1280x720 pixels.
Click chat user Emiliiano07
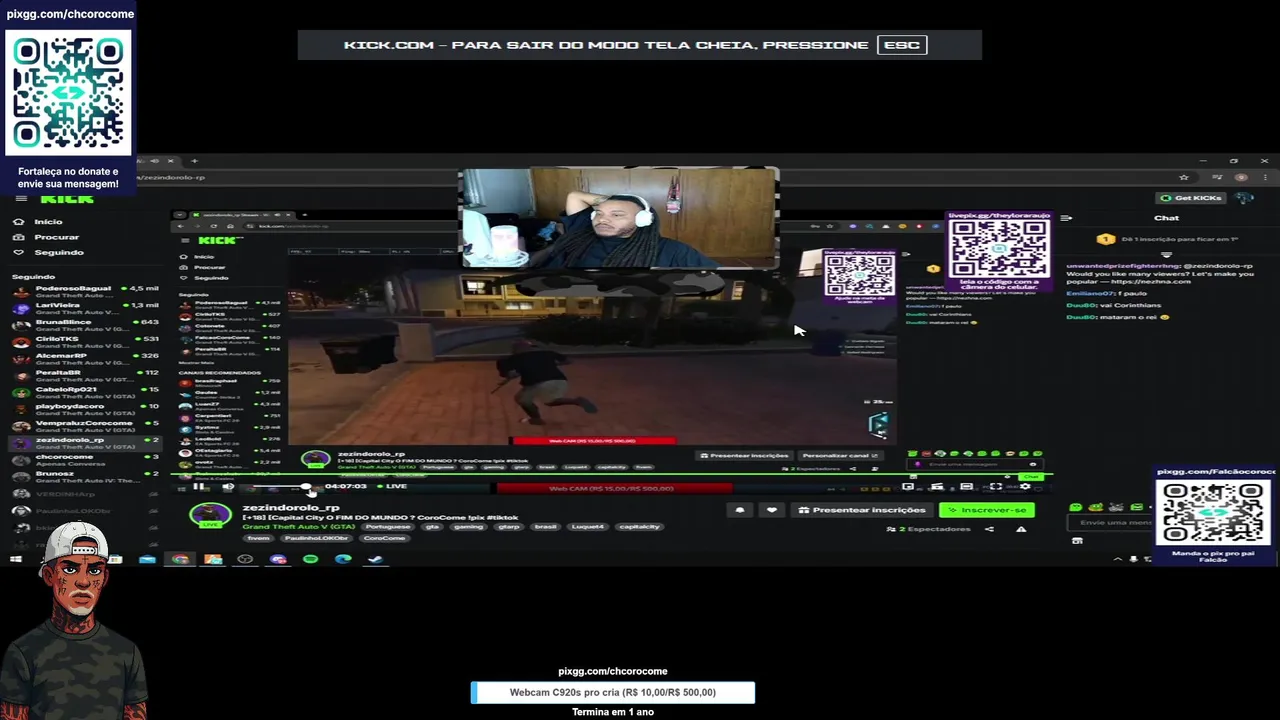pos(1090,293)
